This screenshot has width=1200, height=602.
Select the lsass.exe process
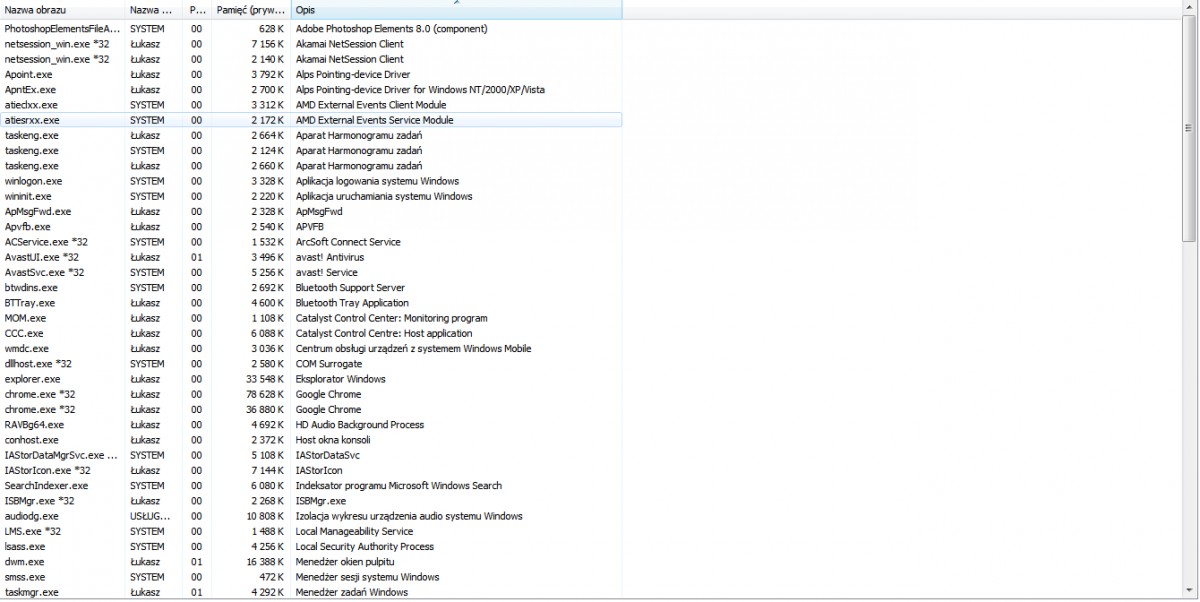(311, 547)
